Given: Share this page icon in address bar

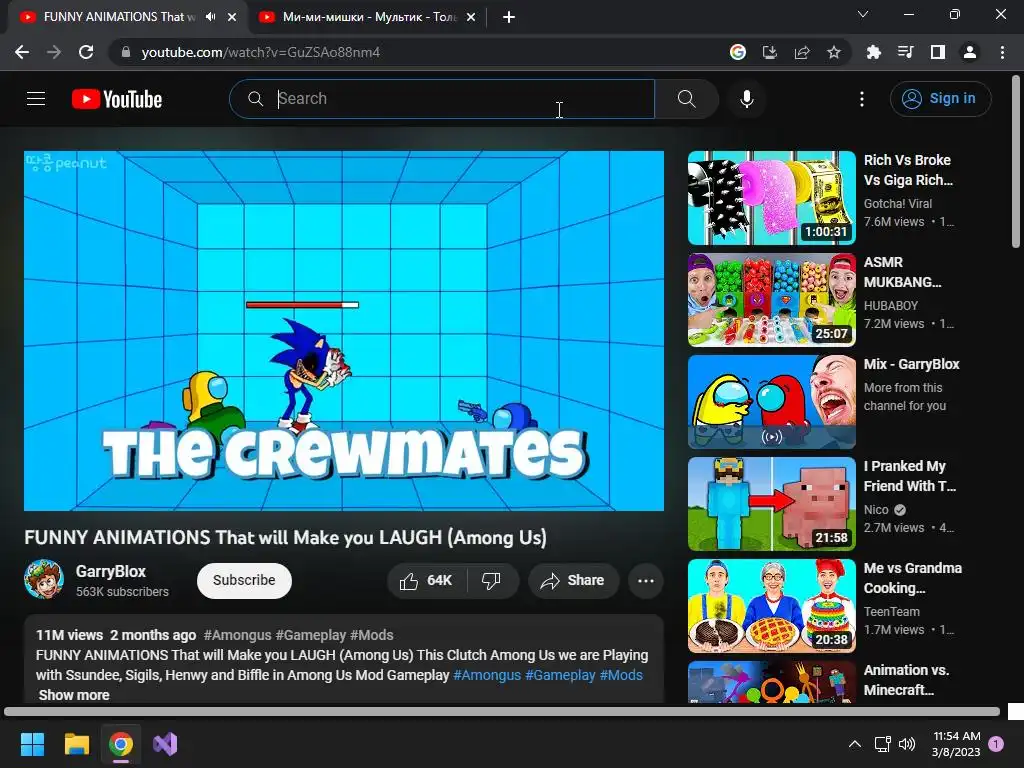Looking at the screenshot, I should [802, 52].
